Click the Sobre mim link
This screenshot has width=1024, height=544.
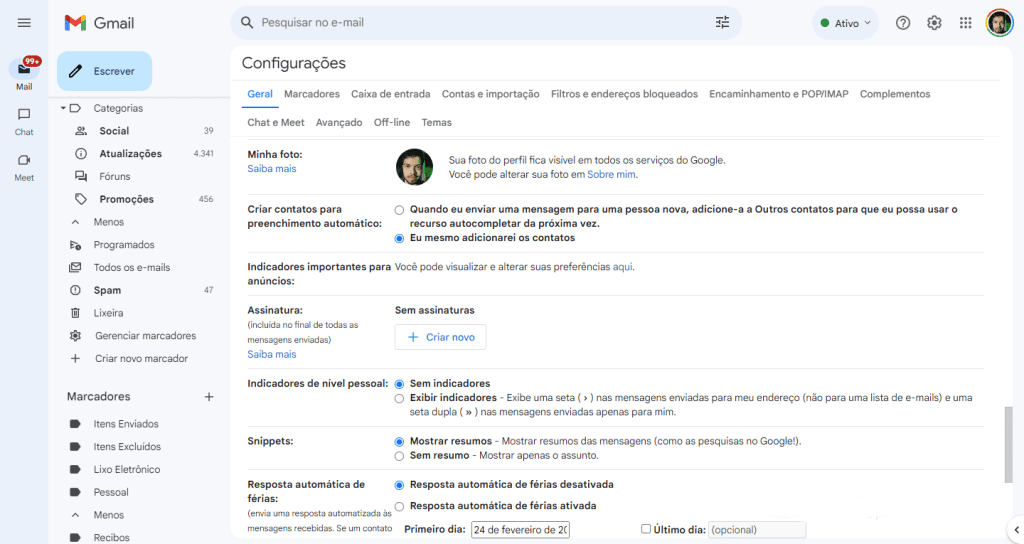coord(611,174)
